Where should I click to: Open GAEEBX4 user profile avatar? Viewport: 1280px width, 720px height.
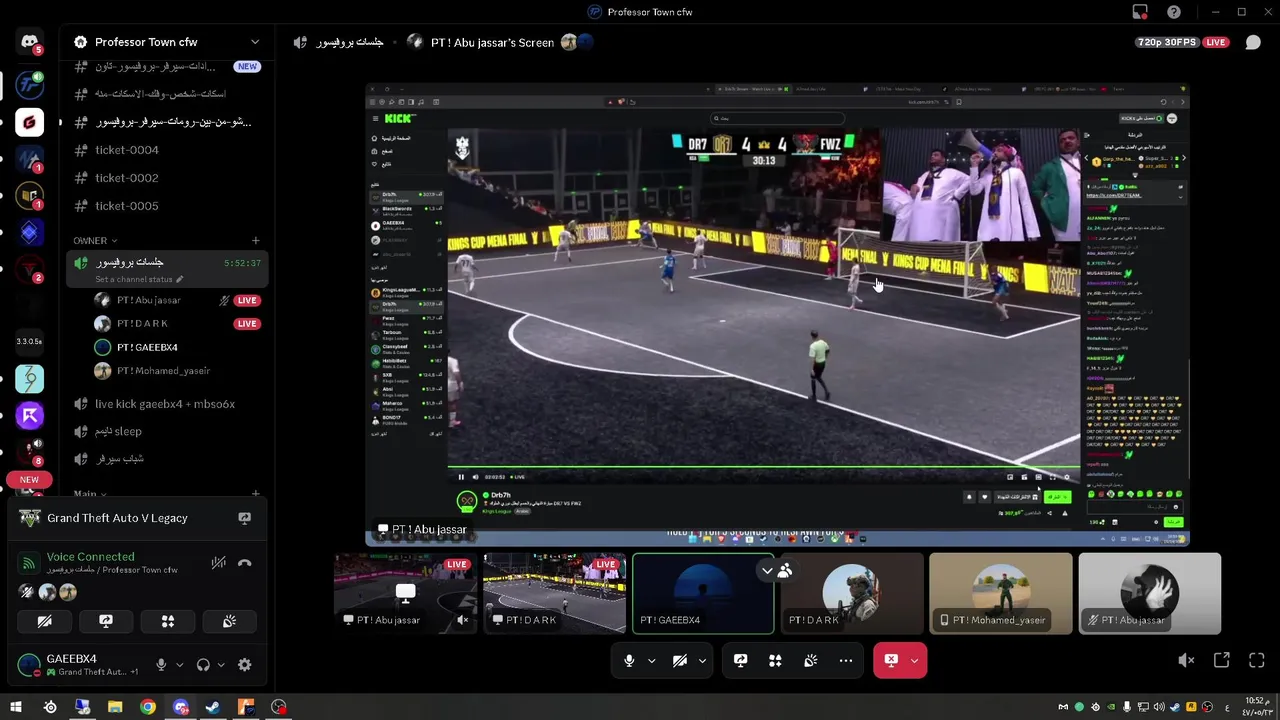(x=29, y=664)
